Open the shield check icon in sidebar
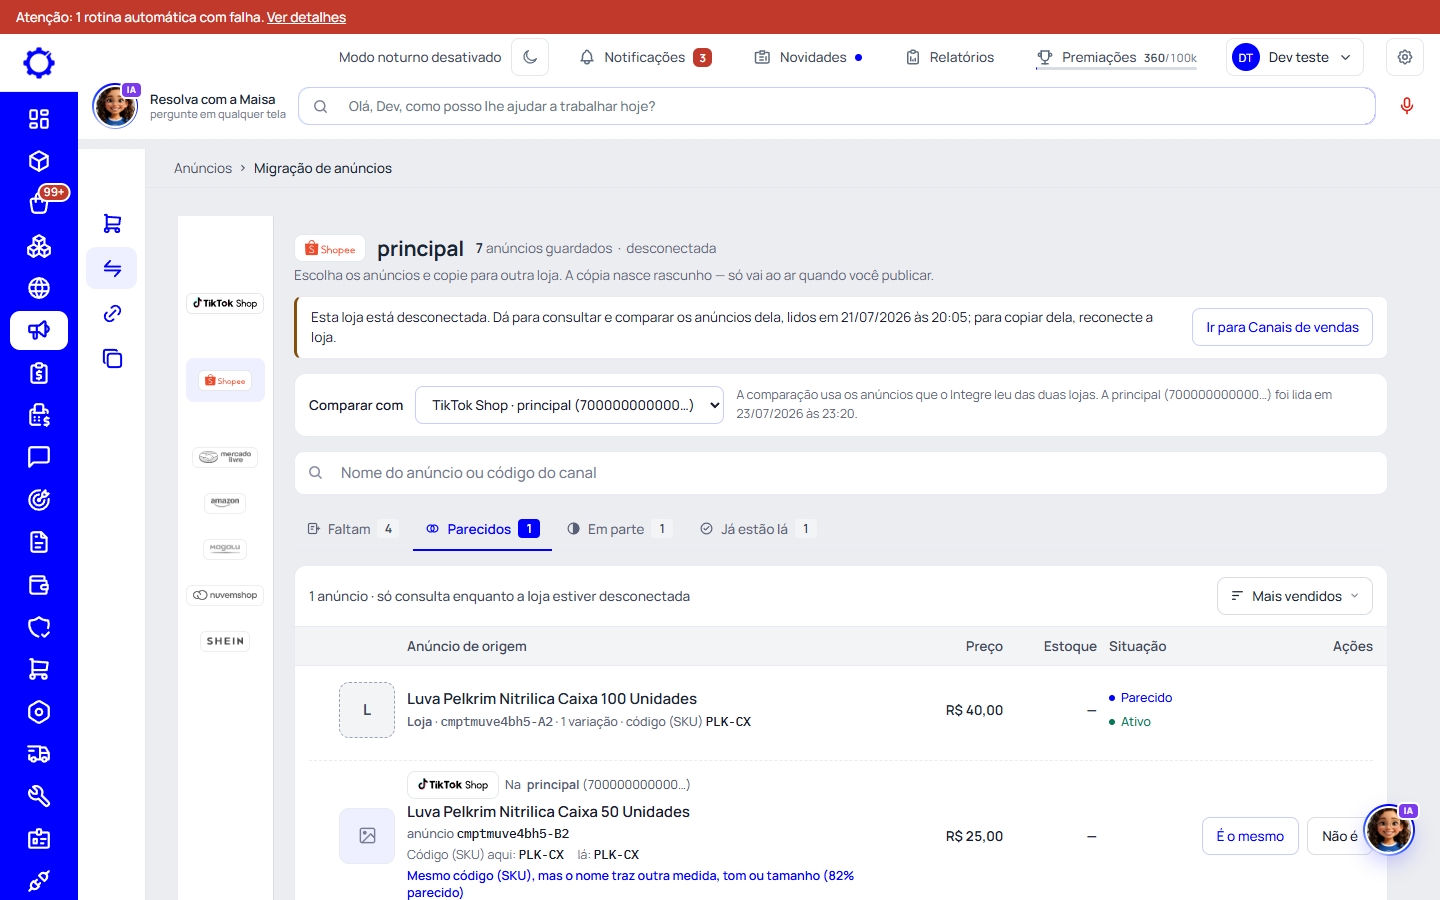Viewport: 1440px width, 900px height. [x=39, y=627]
